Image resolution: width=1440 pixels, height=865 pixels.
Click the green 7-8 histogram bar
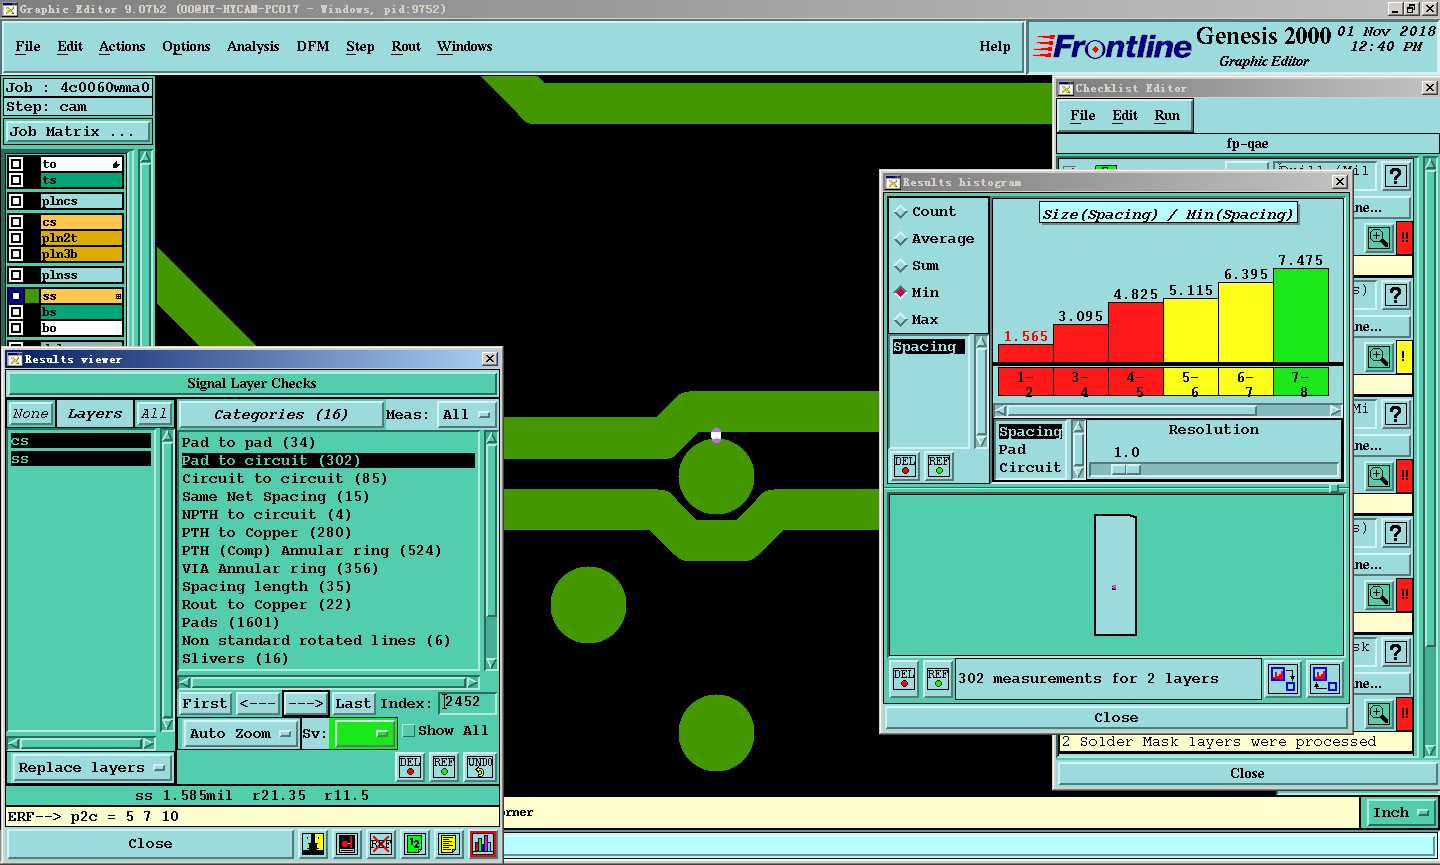[1300, 315]
